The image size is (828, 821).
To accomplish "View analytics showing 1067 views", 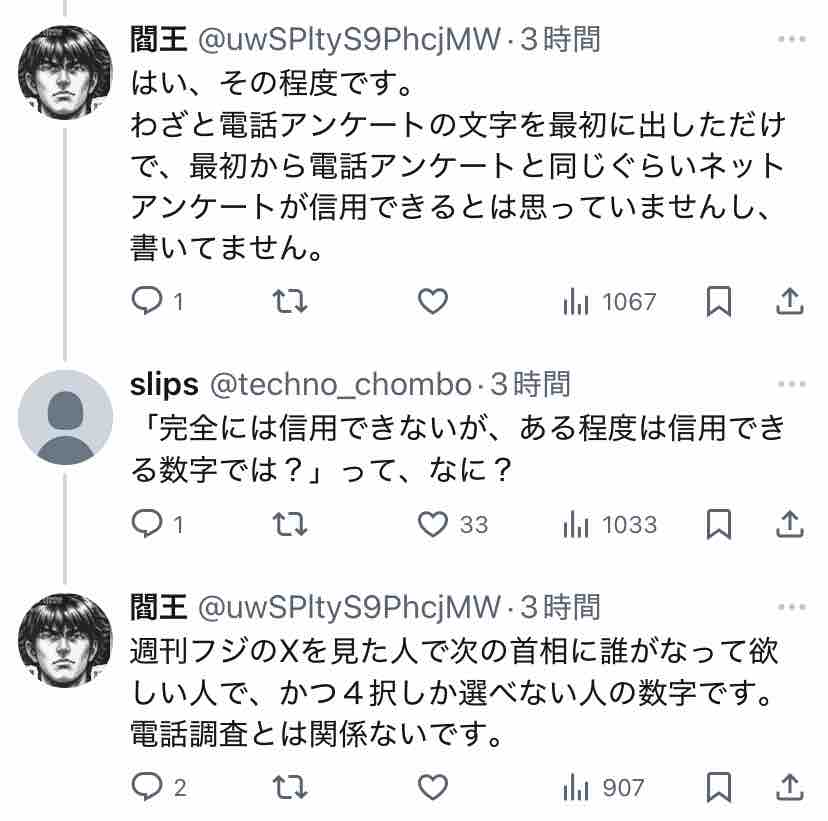I will 609,302.
